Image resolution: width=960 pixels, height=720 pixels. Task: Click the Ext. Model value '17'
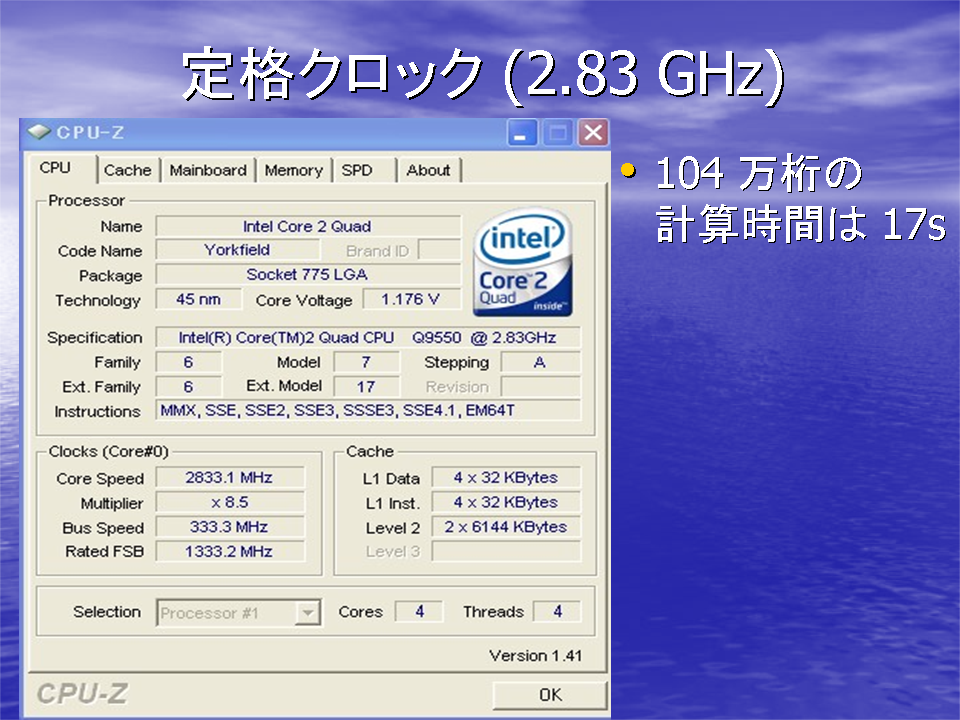(366, 387)
